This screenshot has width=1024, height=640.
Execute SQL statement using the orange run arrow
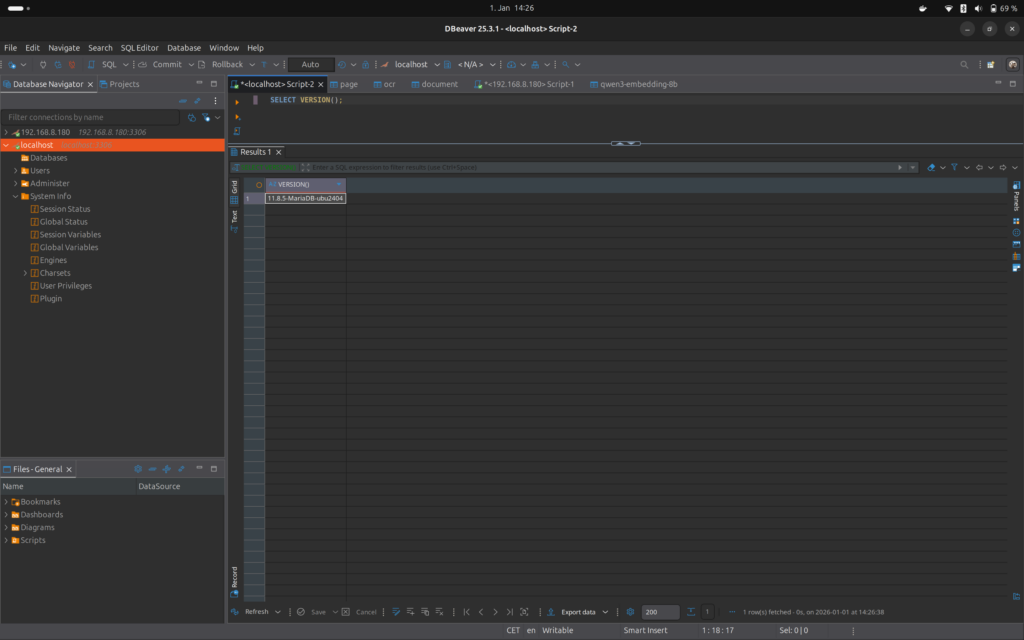tap(237, 102)
